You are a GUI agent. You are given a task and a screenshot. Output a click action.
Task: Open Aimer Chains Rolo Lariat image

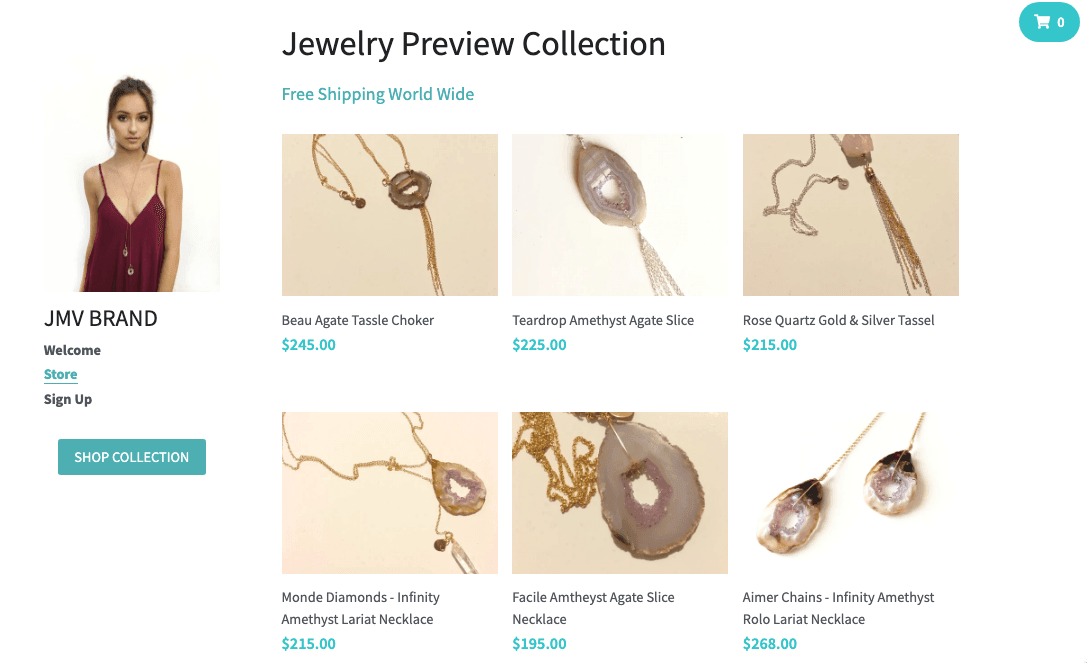tap(851, 493)
